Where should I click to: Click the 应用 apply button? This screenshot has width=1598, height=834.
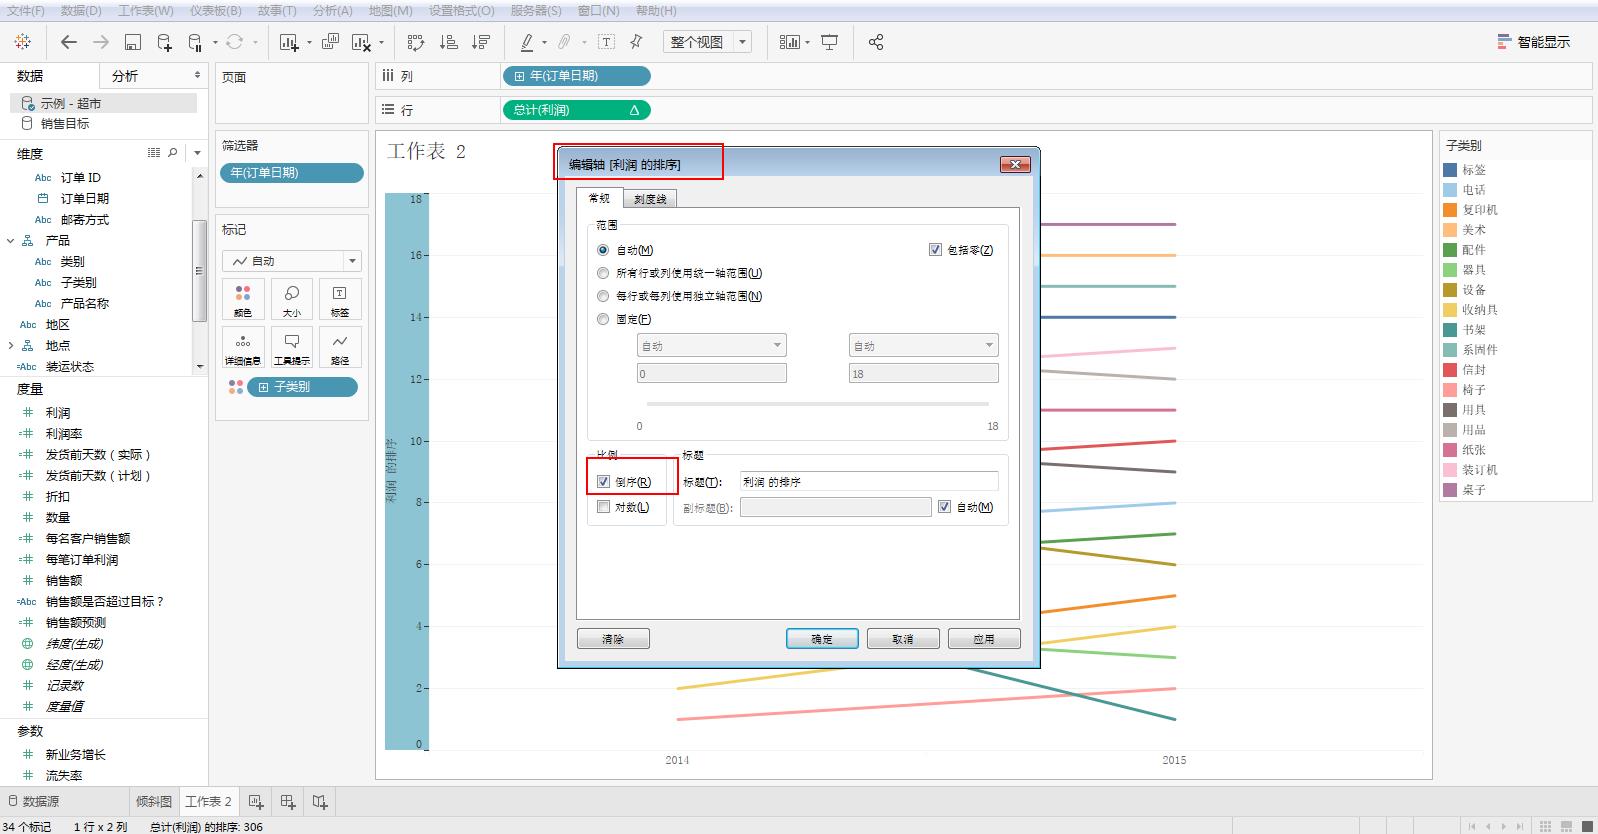984,639
